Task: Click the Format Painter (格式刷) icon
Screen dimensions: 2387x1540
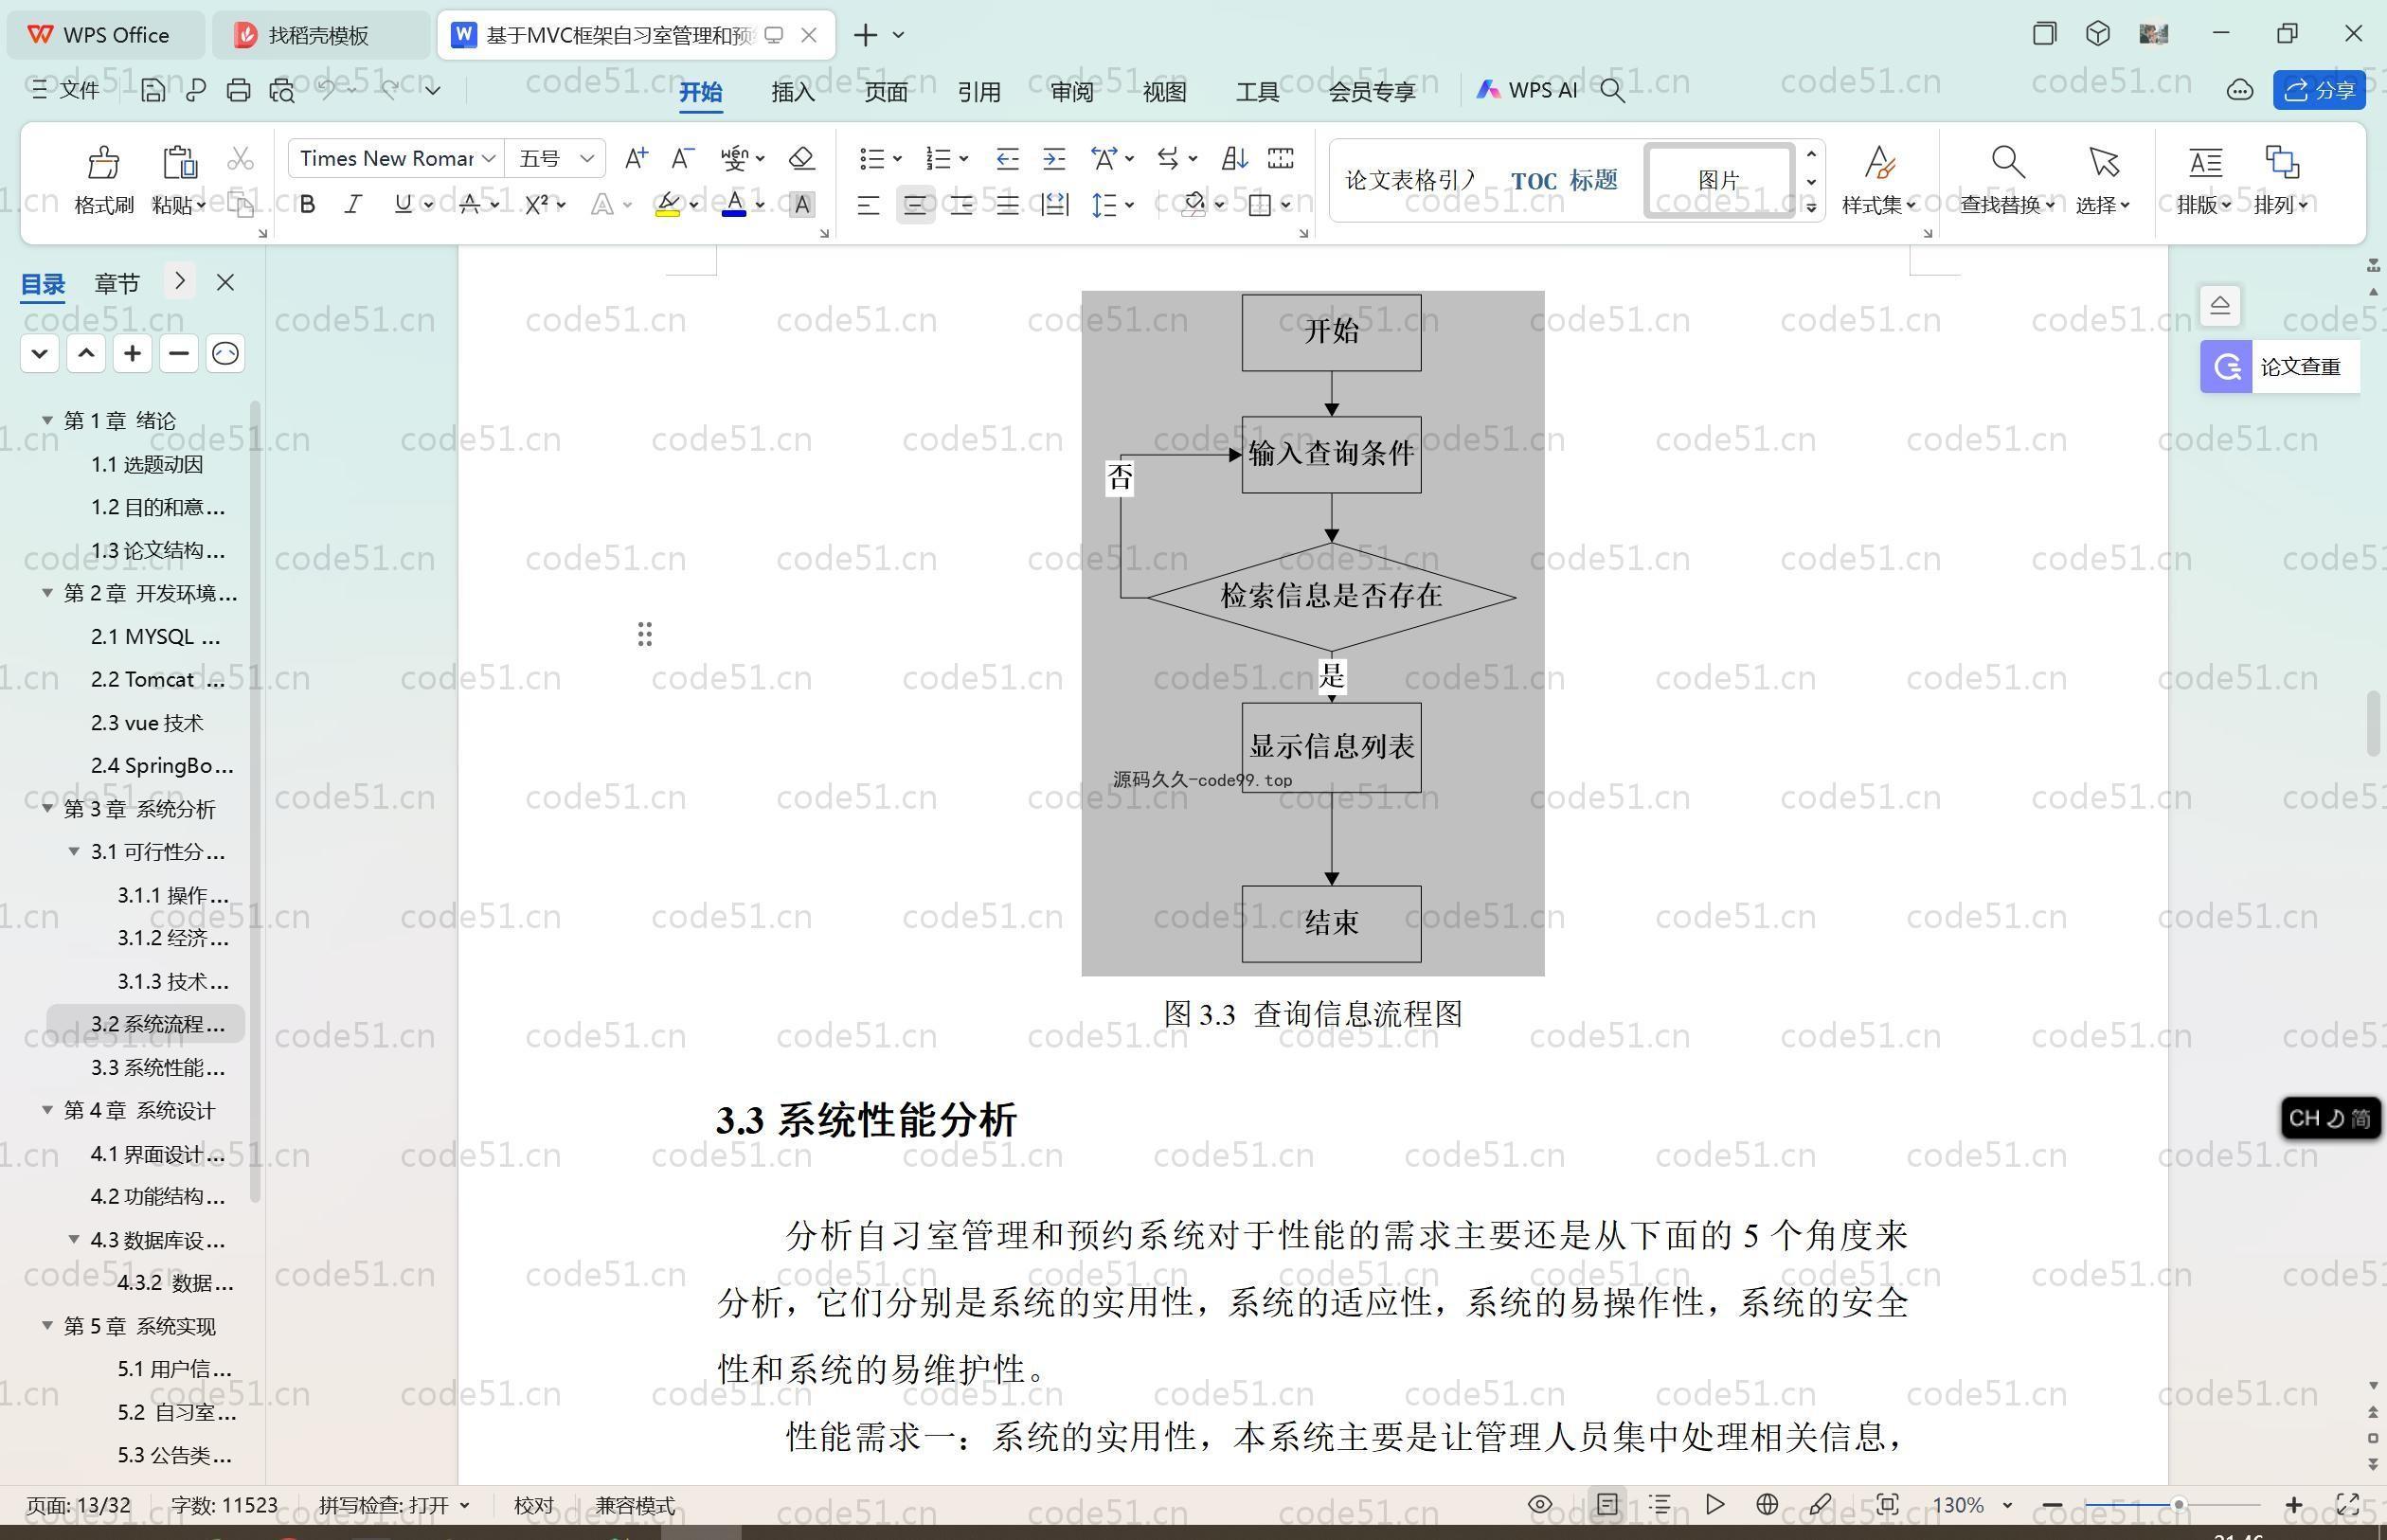Action: (103, 162)
